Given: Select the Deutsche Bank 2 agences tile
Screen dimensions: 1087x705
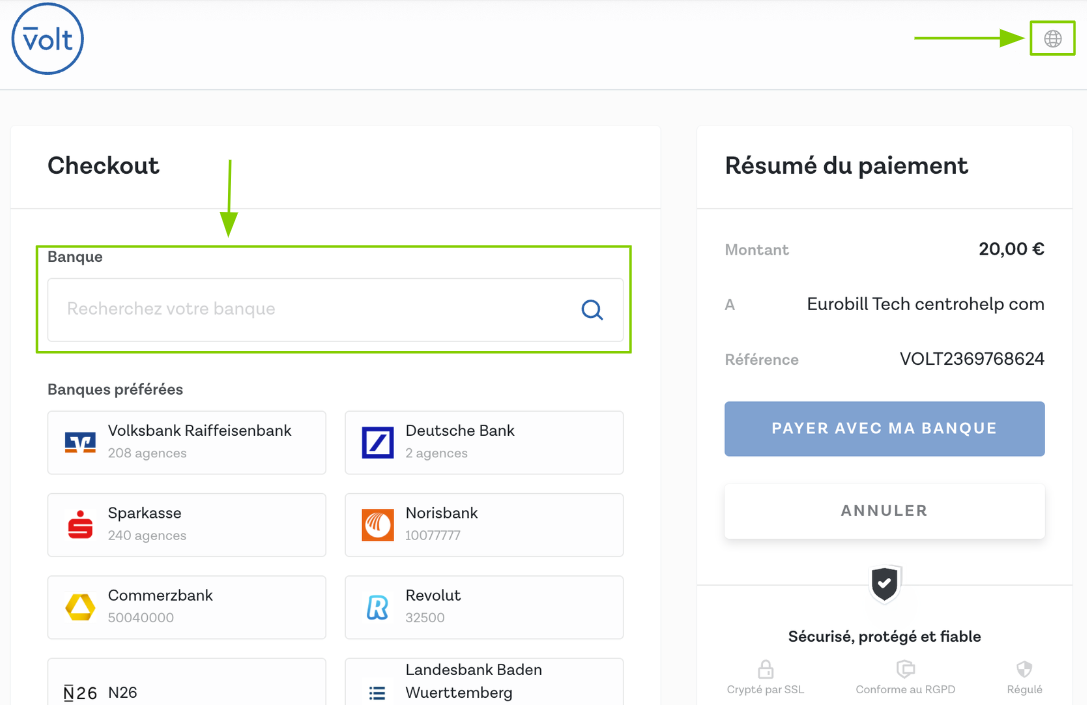Looking at the screenshot, I should [x=484, y=442].
